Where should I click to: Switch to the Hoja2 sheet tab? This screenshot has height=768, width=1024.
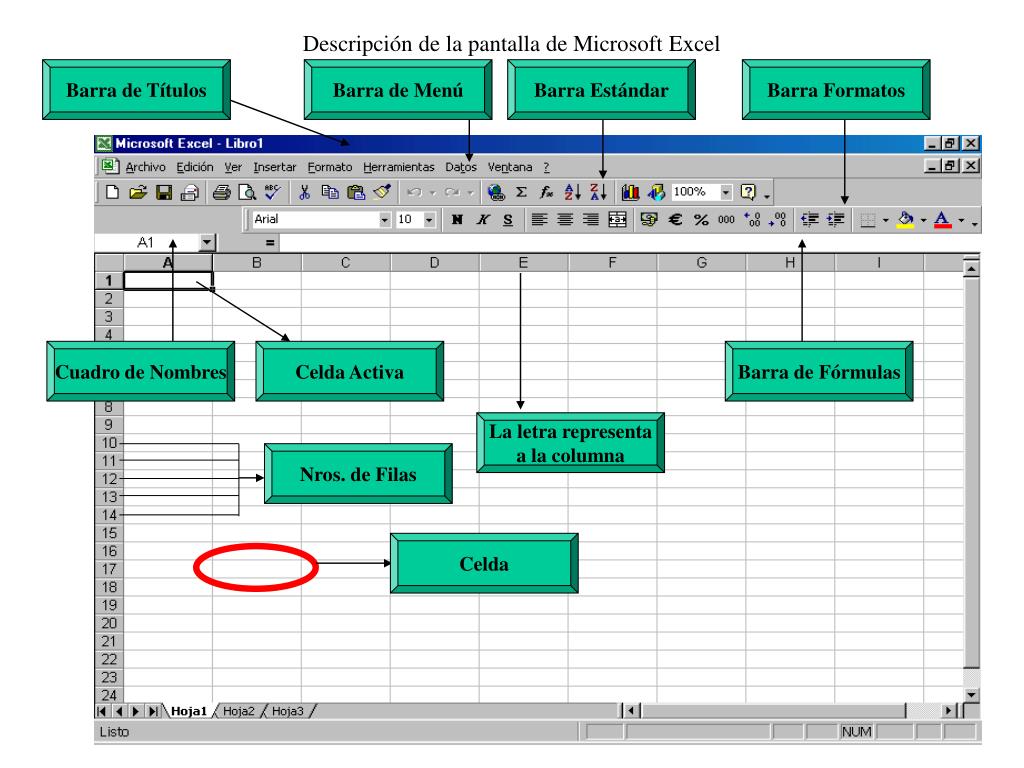[238, 711]
